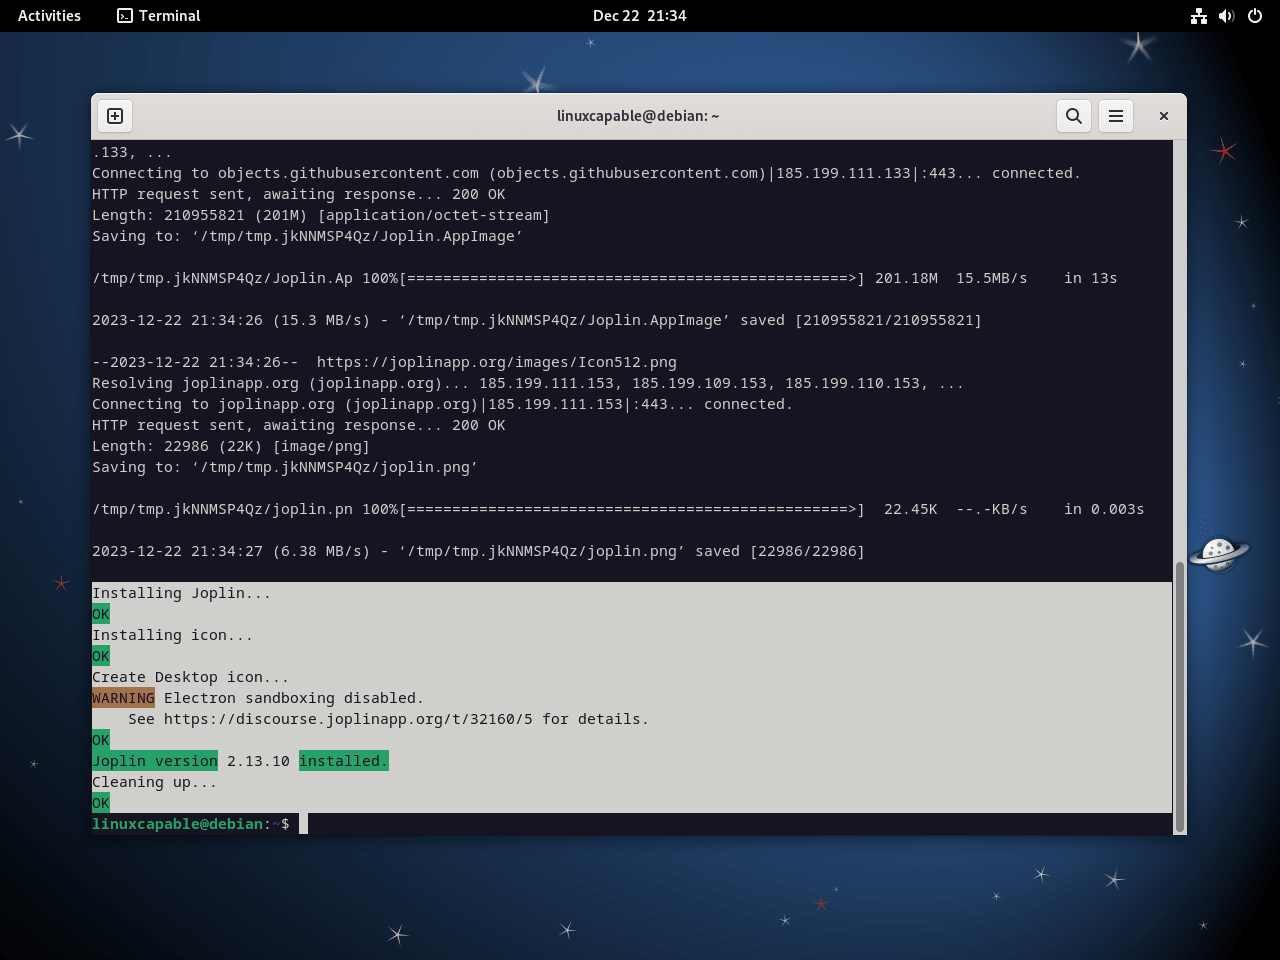Click the Joplin version installed message
This screenshot has width=1280, height=960.
[x=240, y=760]
